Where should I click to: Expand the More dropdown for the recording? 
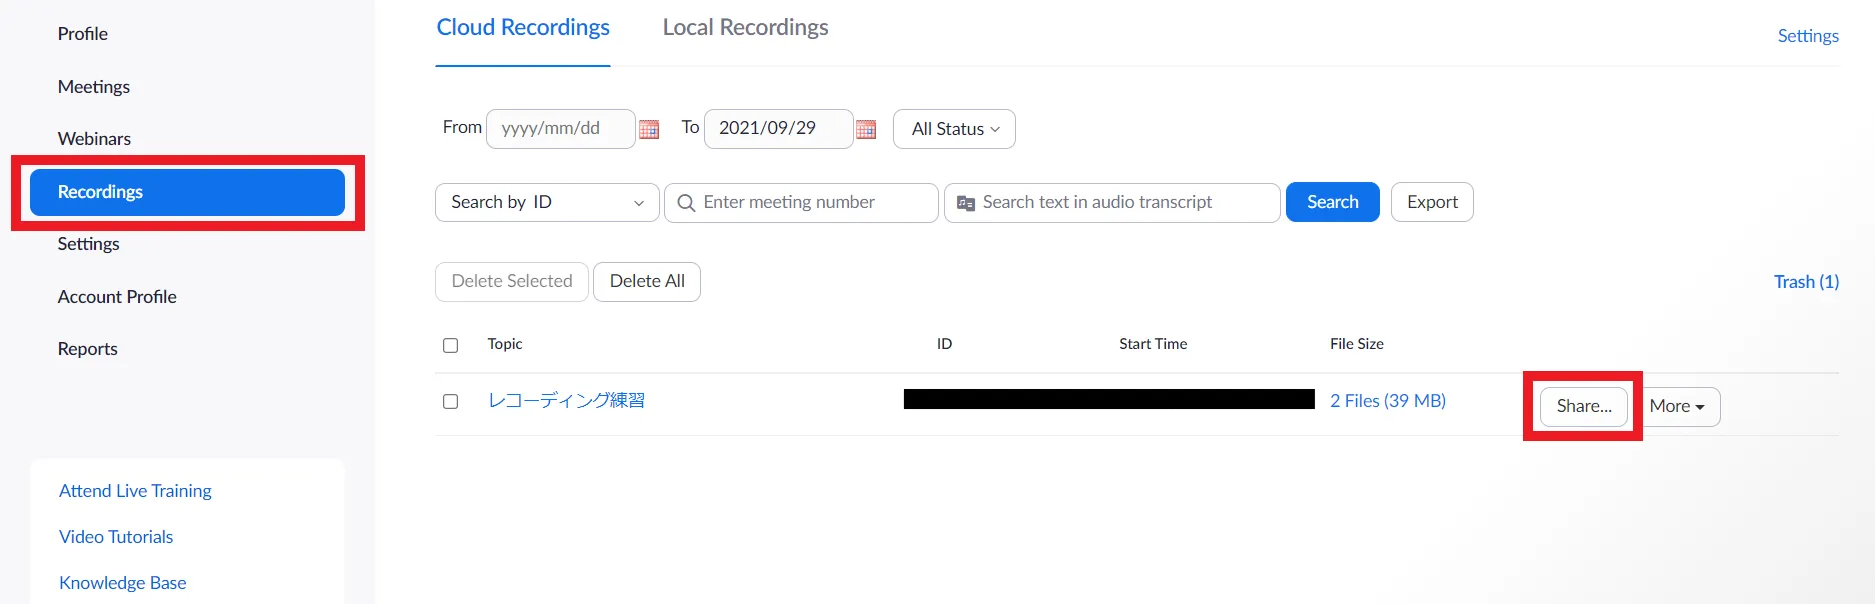pyautogui.click(x=1677, y=406)
